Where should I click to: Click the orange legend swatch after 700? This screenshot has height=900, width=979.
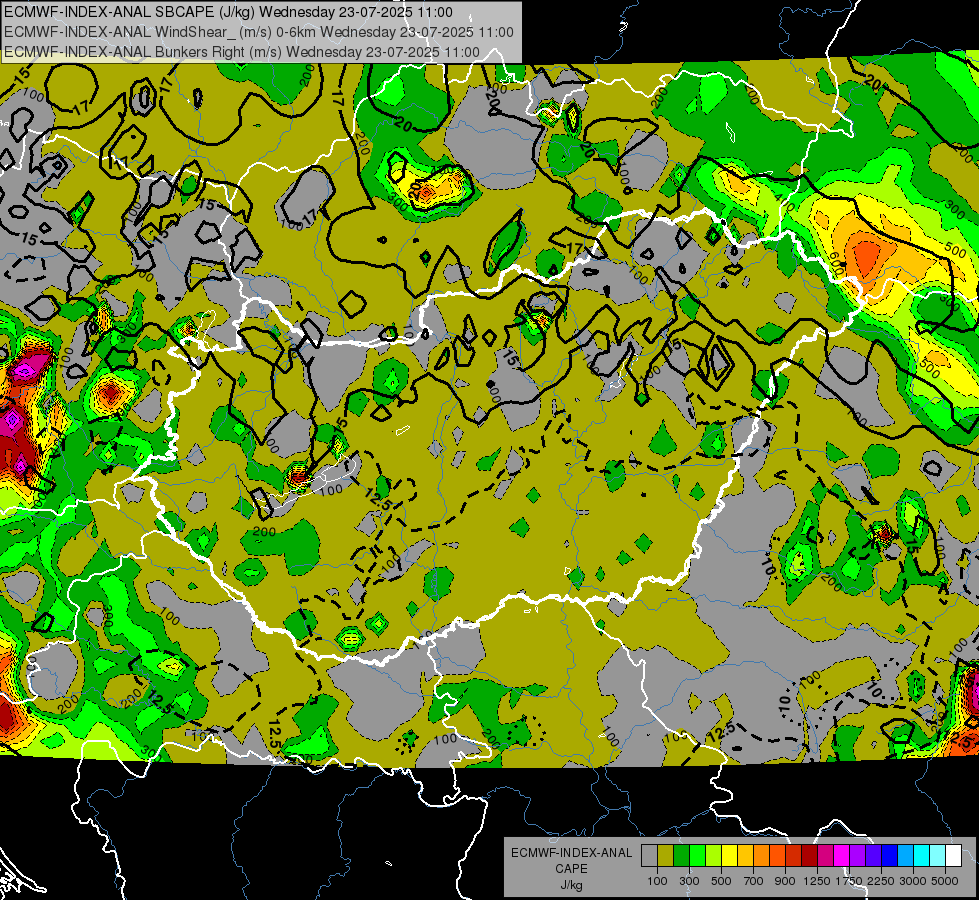(x=761, y=856)
